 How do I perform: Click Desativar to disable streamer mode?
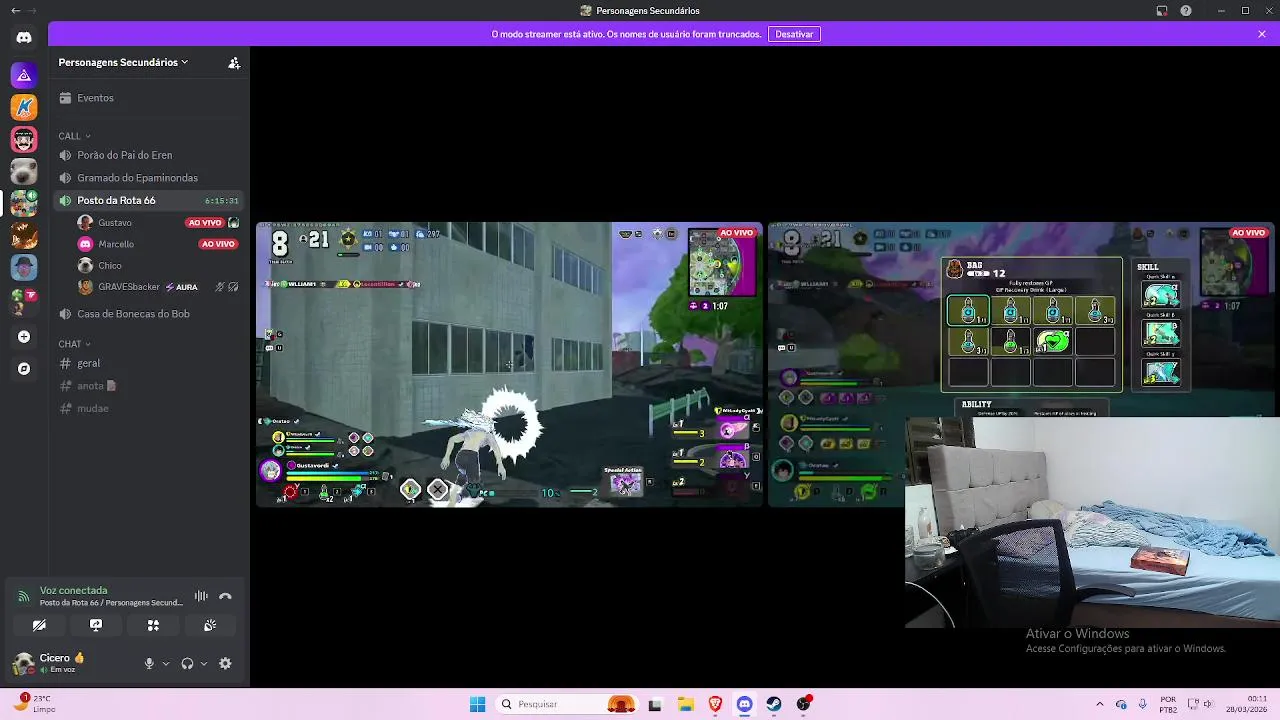pyautogui.click(x=794, y=34)
